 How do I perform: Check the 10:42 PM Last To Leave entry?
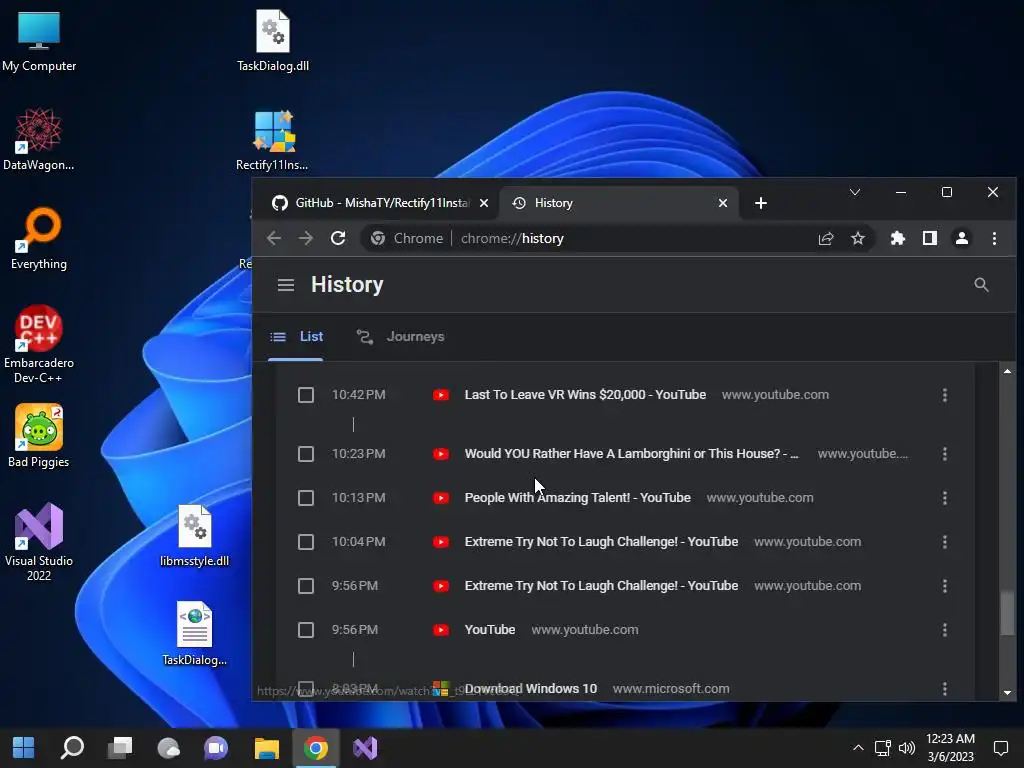[x=306, y=395]
